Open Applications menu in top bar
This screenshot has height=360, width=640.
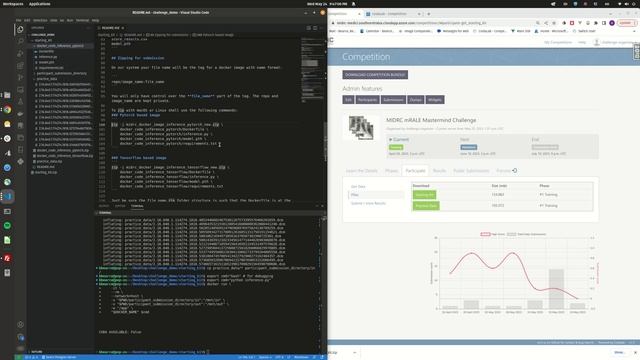[x=40, y=4]
